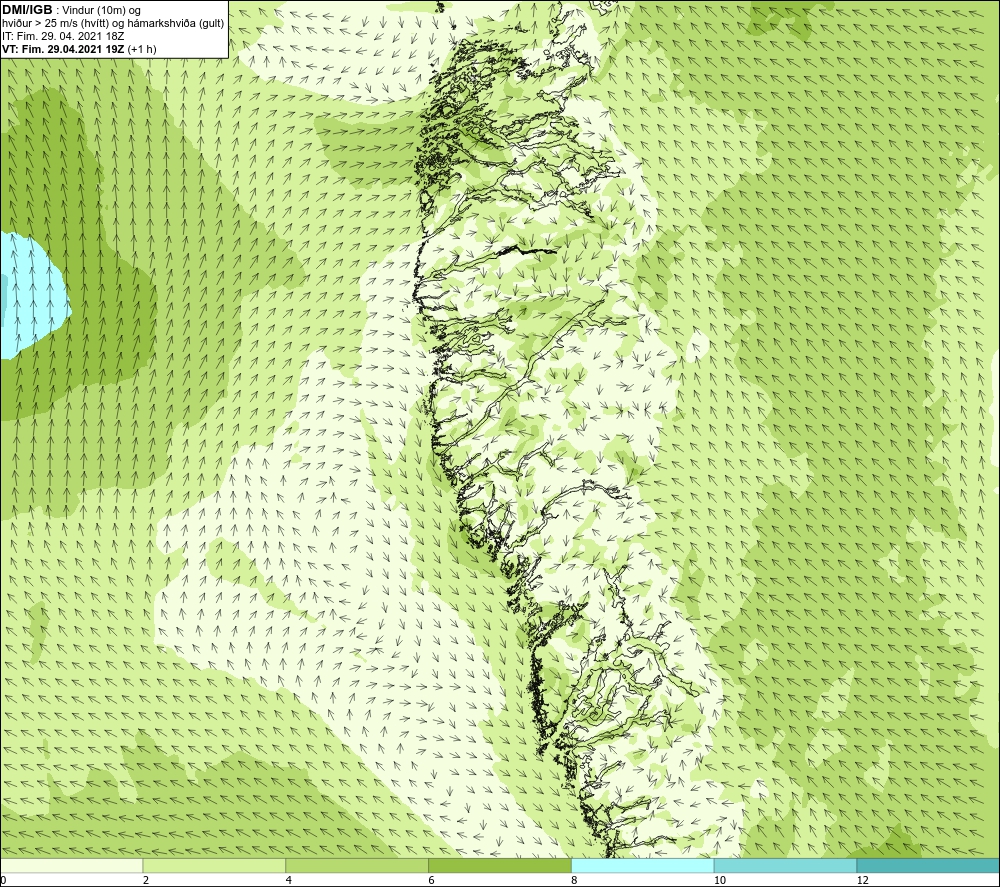Click the 'Vindur (10m) og' title text
Screen dimensions: 1000x887
coord(103,11)
